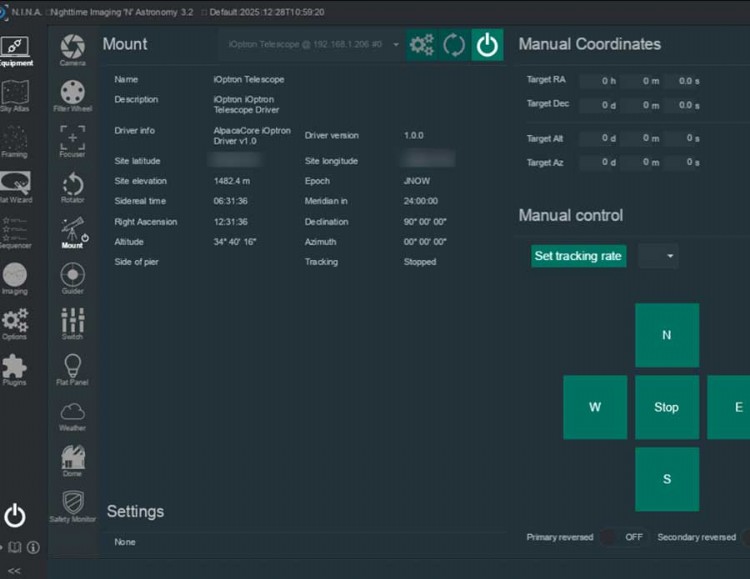Select the Rotator equipment icon

(x=73, y=187)
